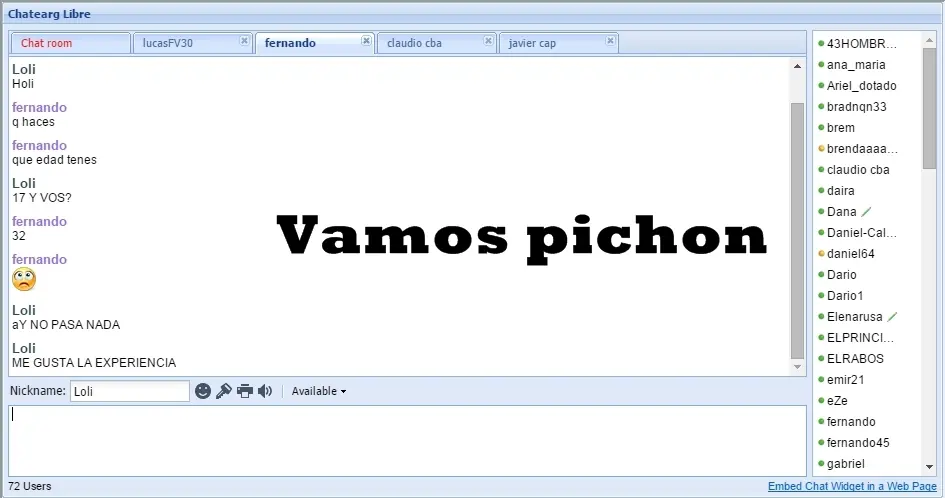Click chat scrollbar up arrow
The width and height of the screenshot is (945, 498).
pos(797,66)
